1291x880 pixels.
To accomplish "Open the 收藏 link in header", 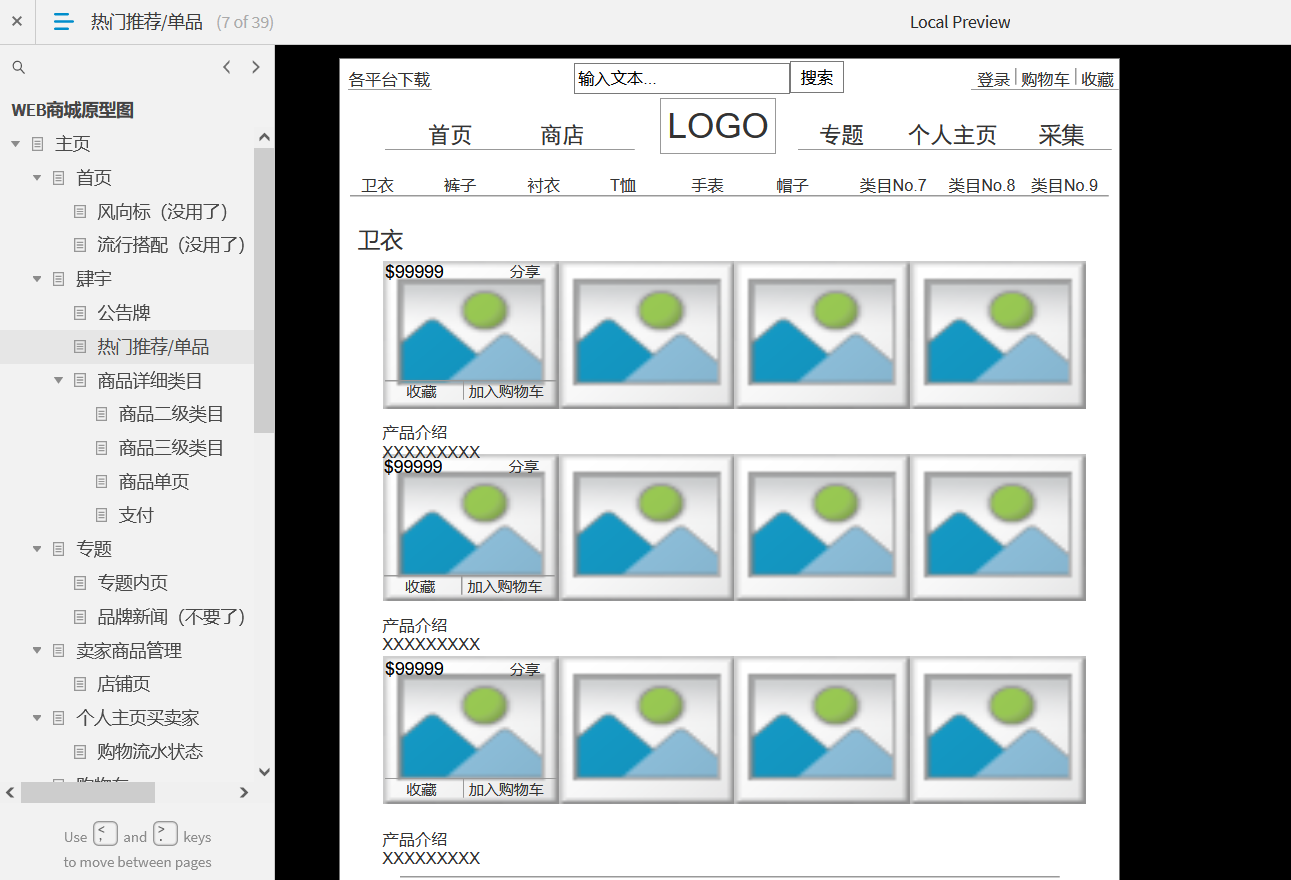I will pyautogui.click(x=1097, y=80).
